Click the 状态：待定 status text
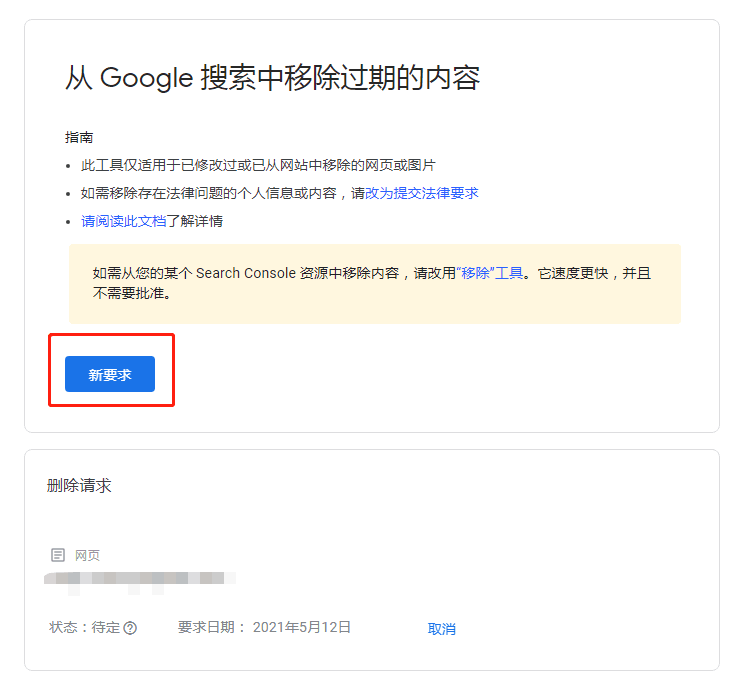The height and width of the screenshot is (678, 750). [85, 627]
